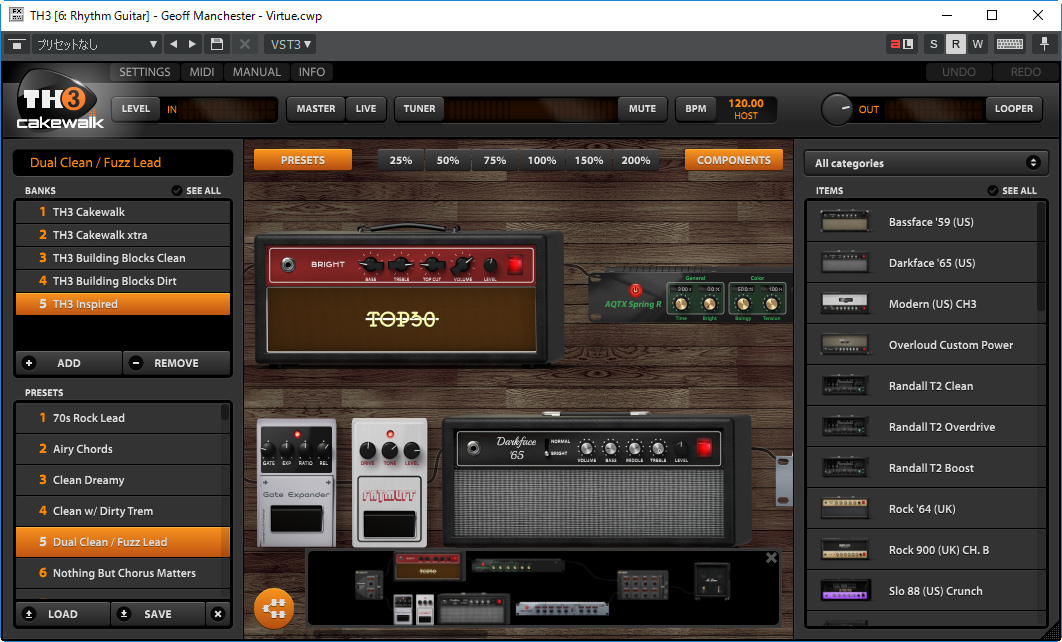Select the TOP30 amplifier head
Image resolution: width=1062 pixels, height=642 pixels.
point(408,298)
